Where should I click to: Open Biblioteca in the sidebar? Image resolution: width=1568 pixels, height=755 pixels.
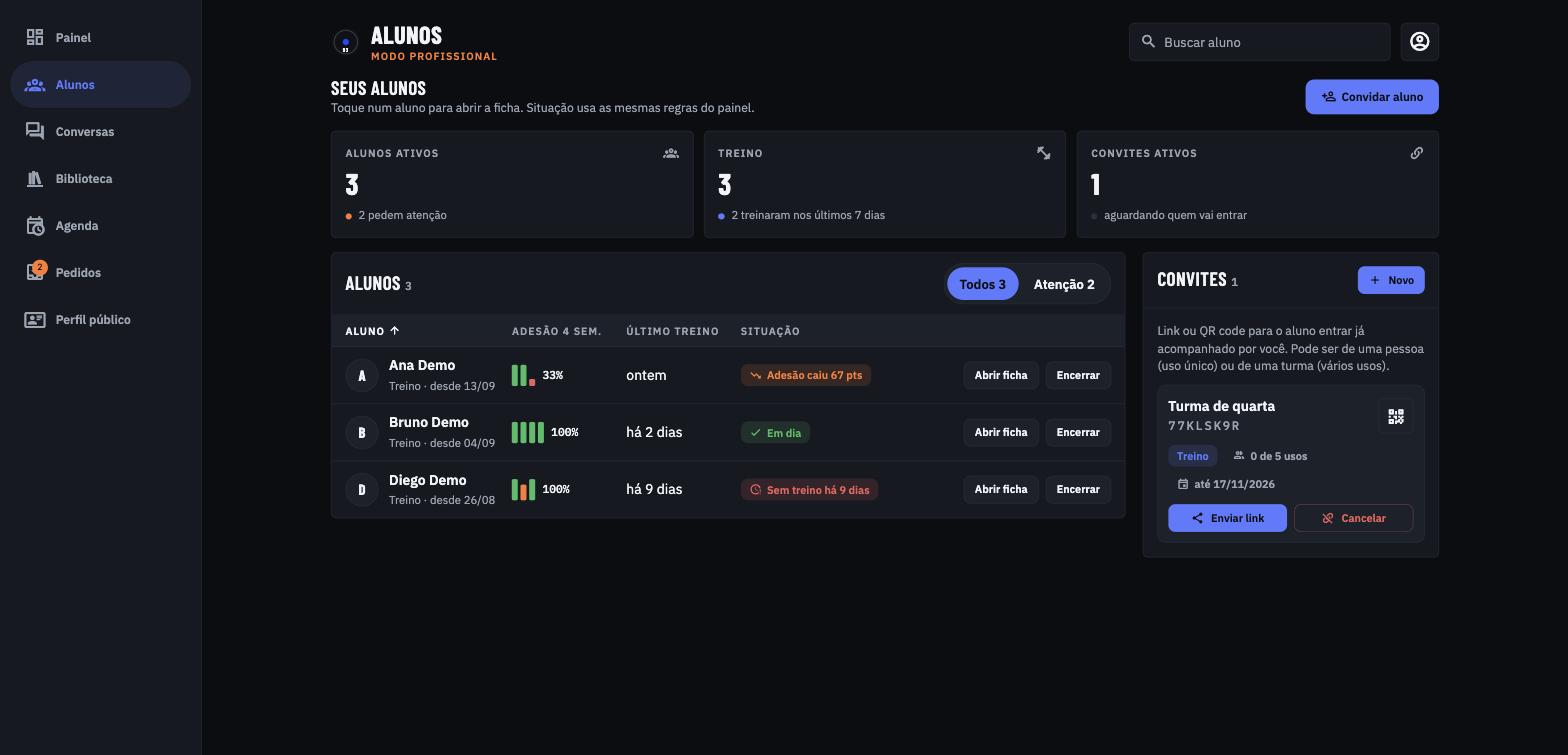pyautogui.click(x=101, y=179)
